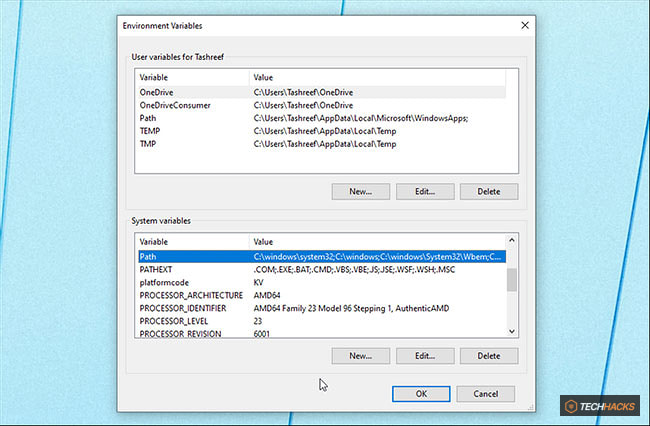Click the value 23 of PROCESSOR_LEVEL

[x=257, y=321]
